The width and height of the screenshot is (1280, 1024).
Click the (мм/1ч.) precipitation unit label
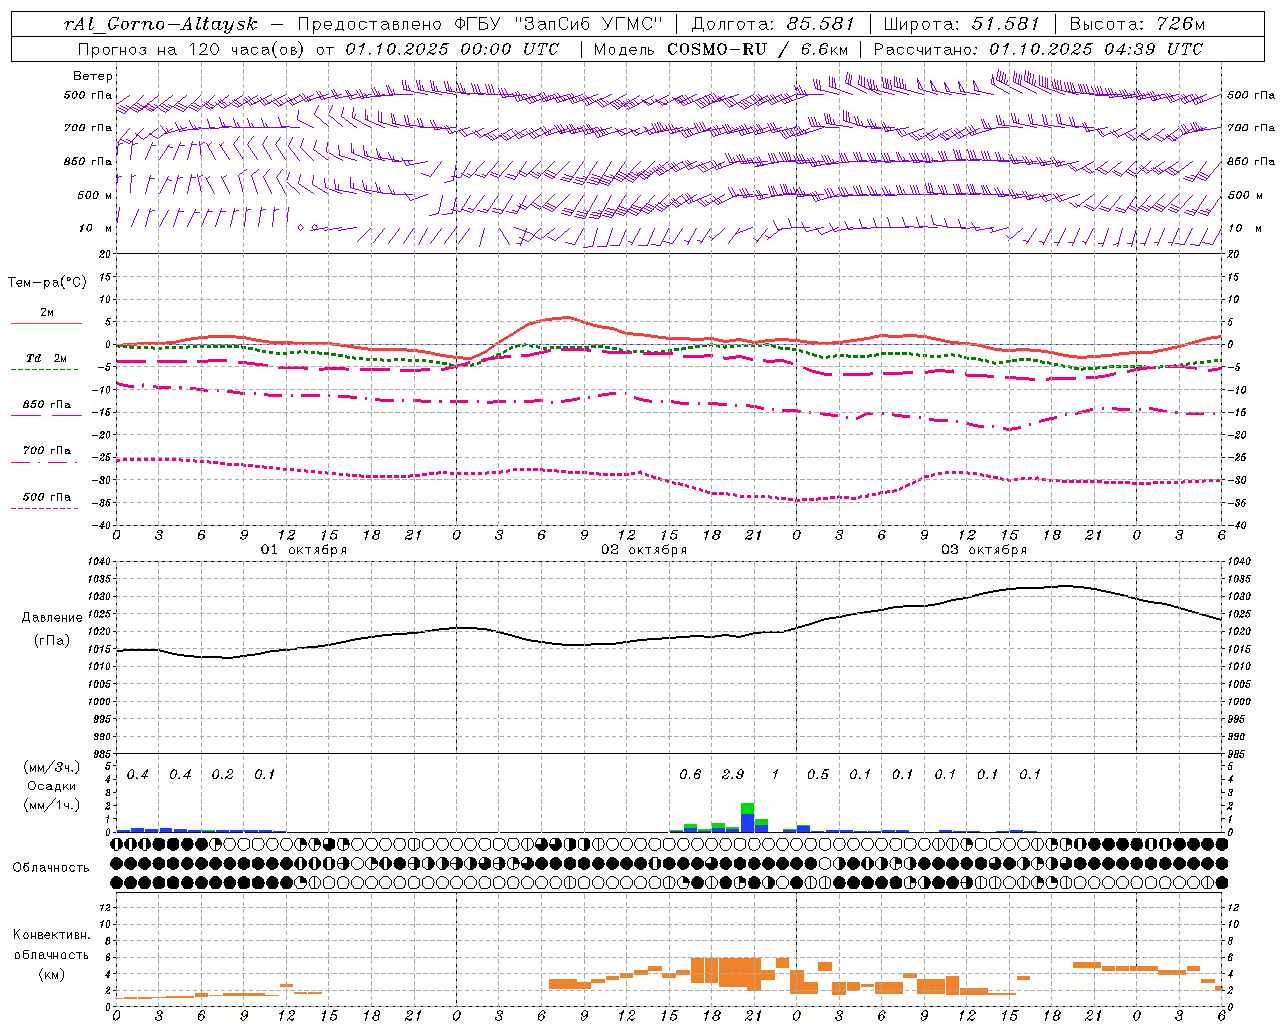point(52,805)
